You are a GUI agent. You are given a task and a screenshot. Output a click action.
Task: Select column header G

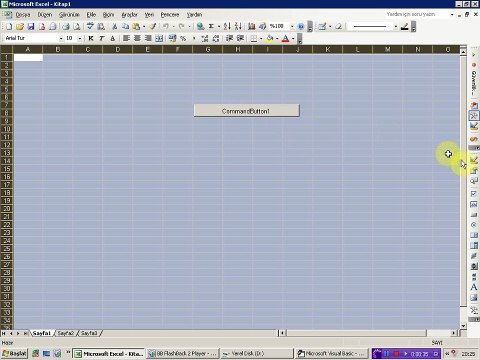(x=208, y=50)
